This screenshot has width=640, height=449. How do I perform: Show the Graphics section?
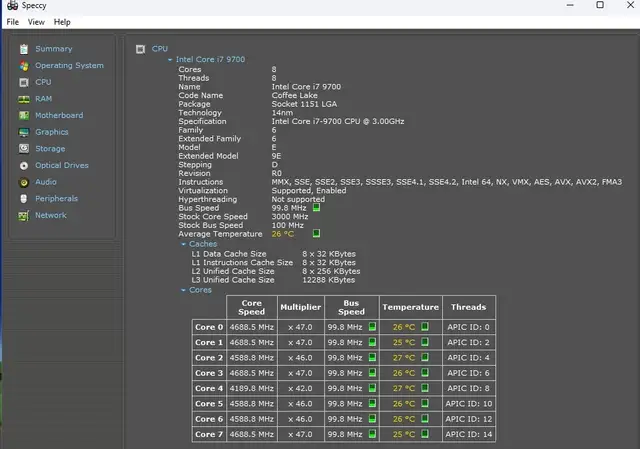[51, 132]
